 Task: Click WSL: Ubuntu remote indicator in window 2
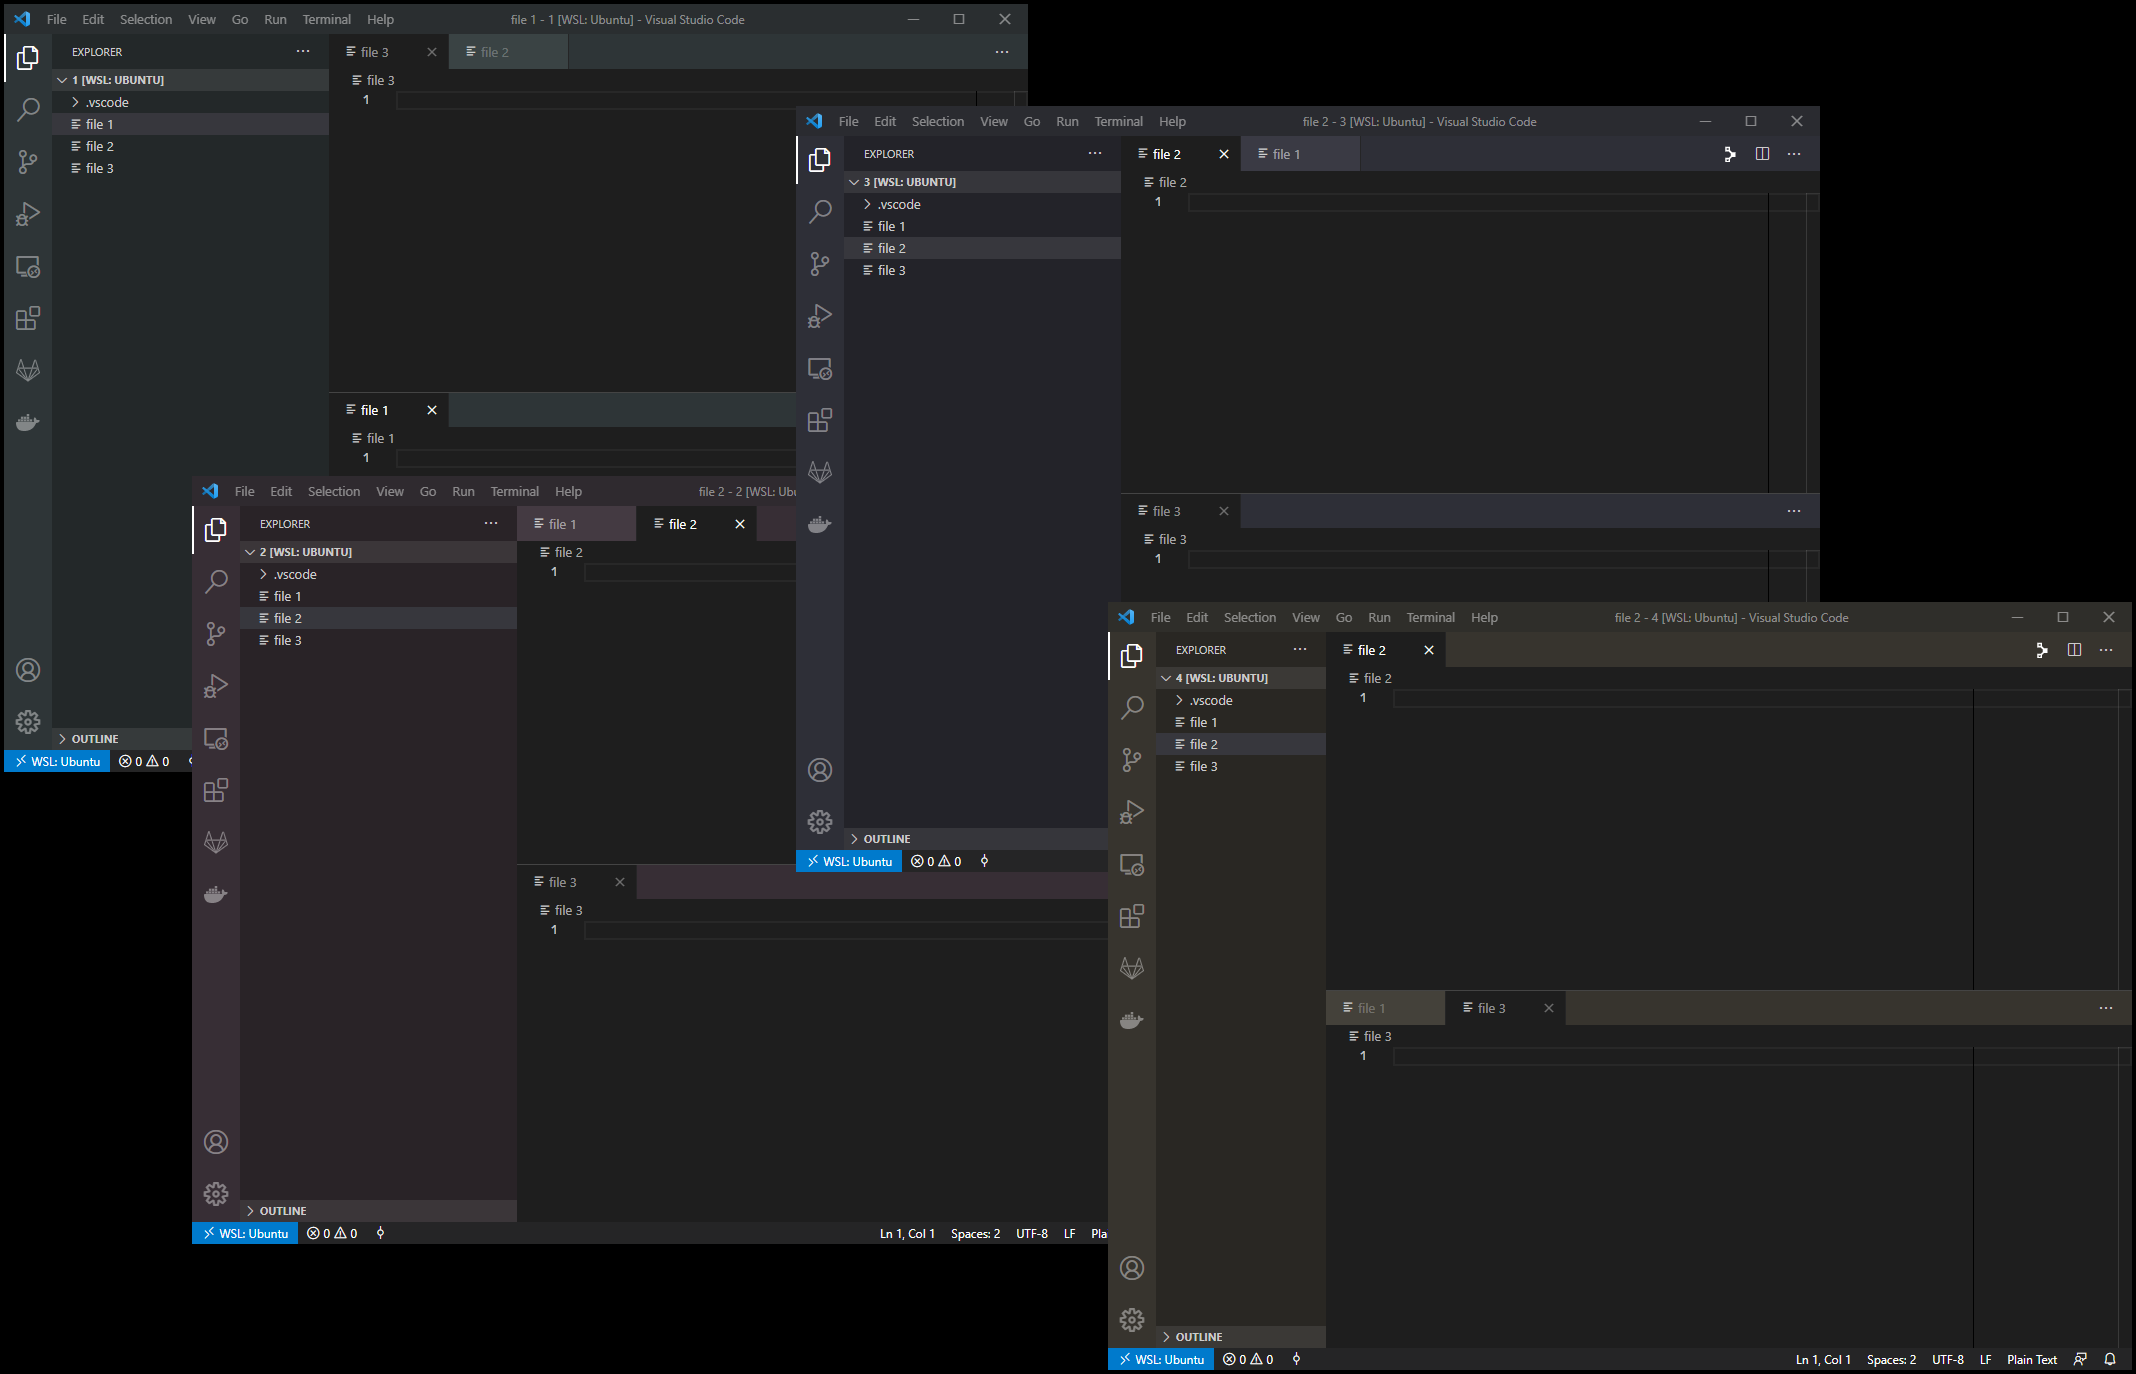pos(245,1233)
